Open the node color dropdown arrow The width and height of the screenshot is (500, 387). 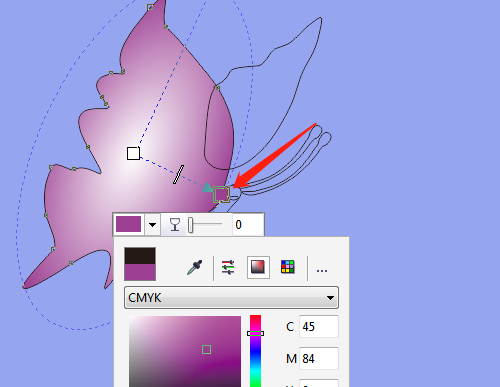(x=152, y=225)
